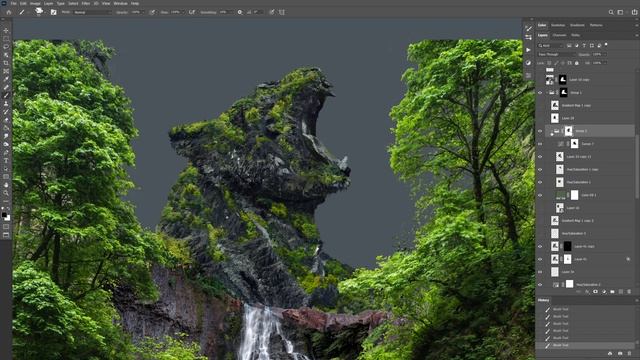Toggle Lock transparent pixels in Layers panel

coord(549,63)
